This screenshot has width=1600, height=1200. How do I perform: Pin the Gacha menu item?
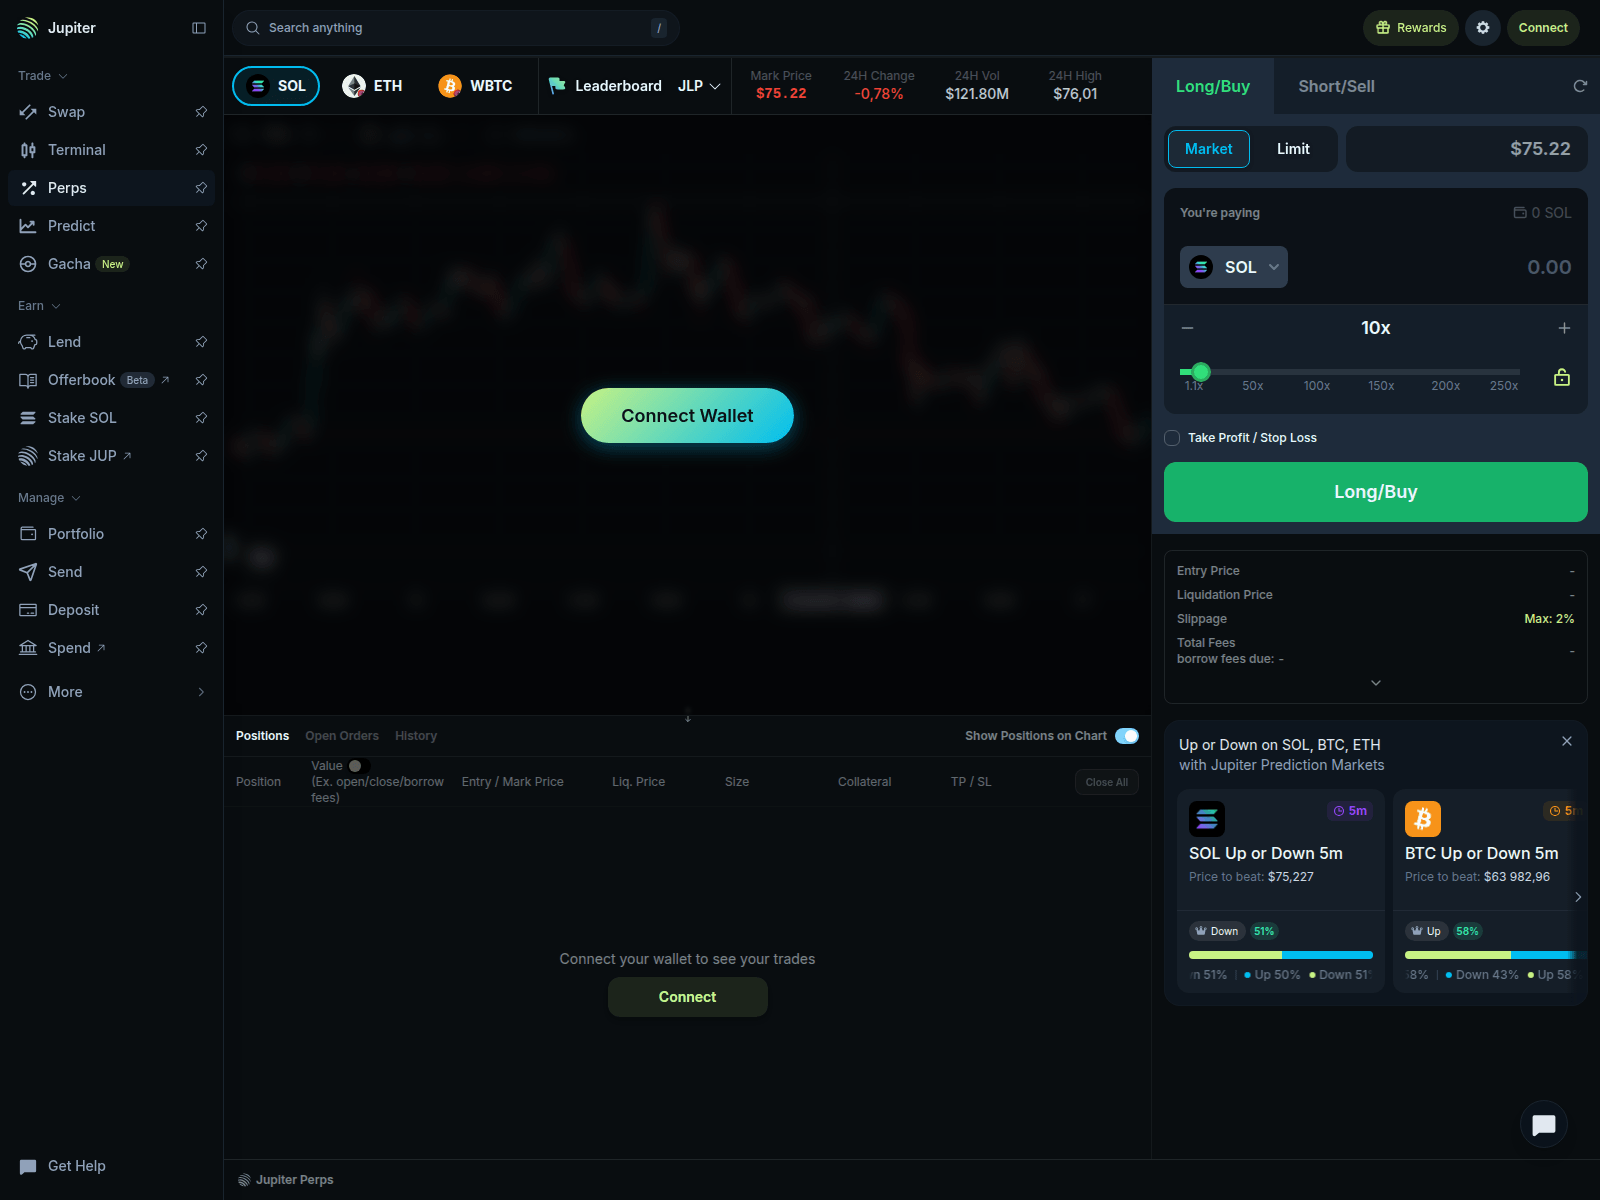click(x=201, y=264)
